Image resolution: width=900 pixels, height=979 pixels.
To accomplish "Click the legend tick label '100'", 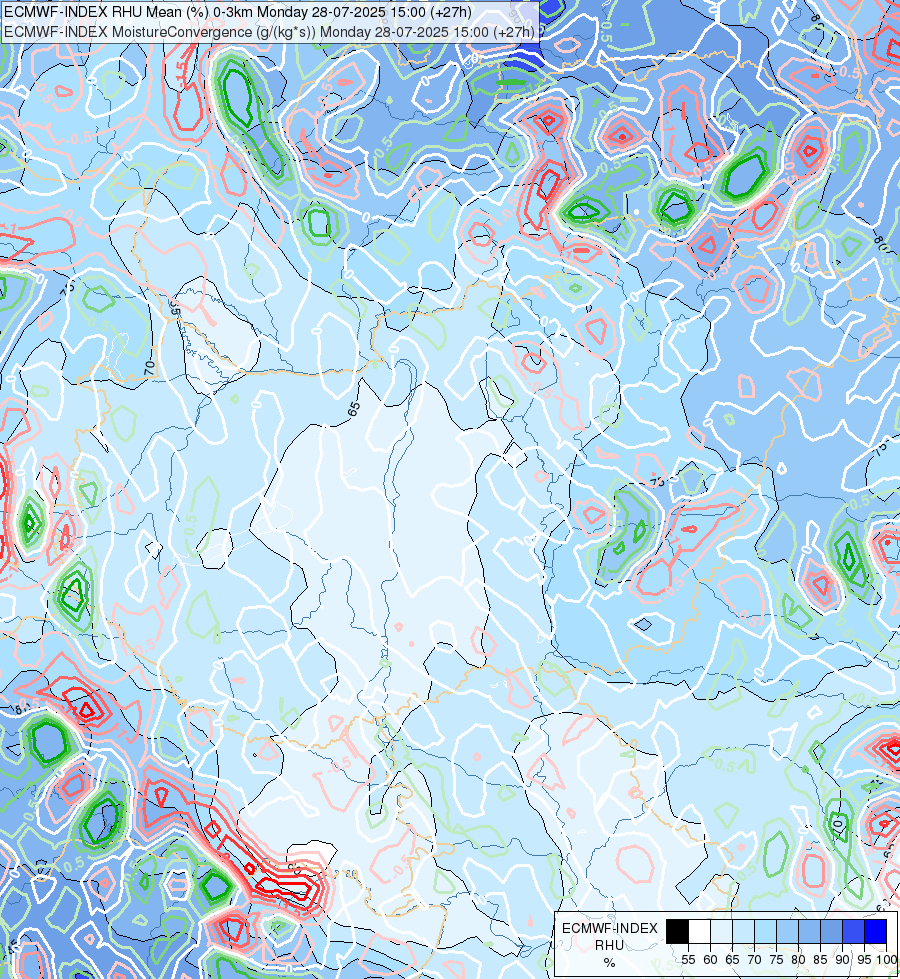I will click(x=887, y=960).
